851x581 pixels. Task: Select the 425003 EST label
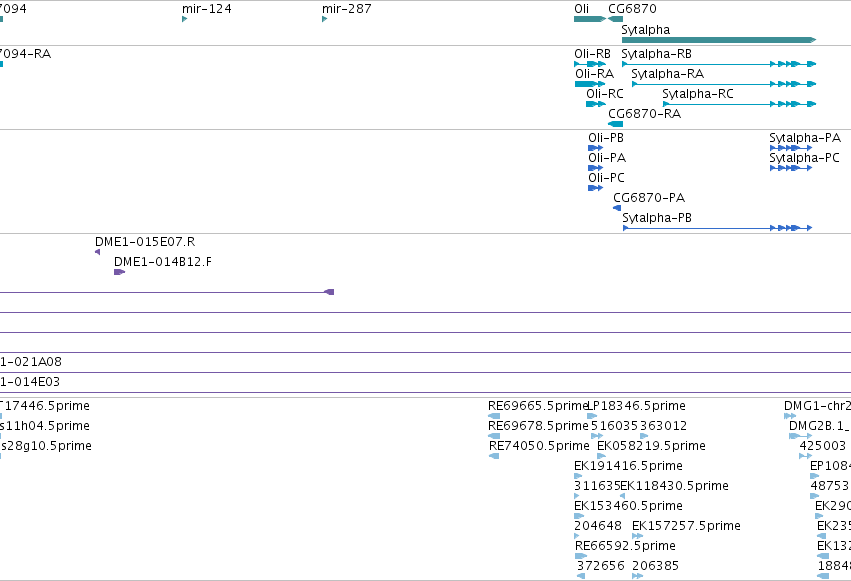[823, 446]
